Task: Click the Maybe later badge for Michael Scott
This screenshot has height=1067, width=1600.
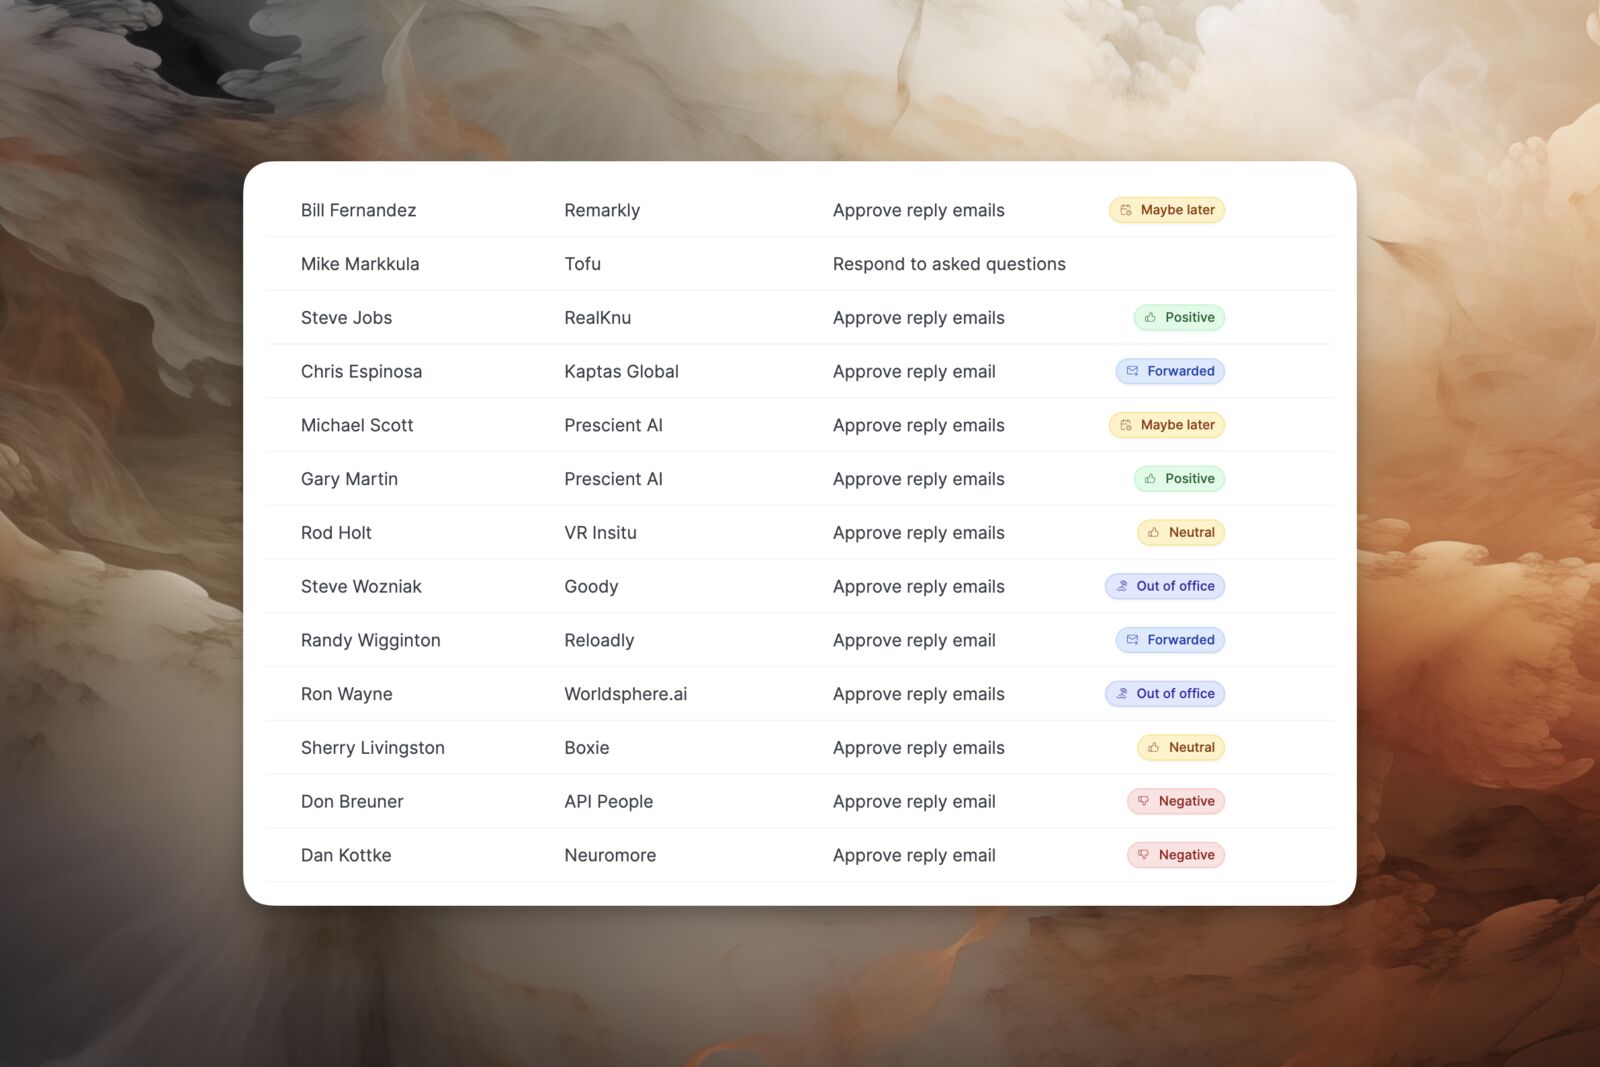Action: click(1166, 425)
